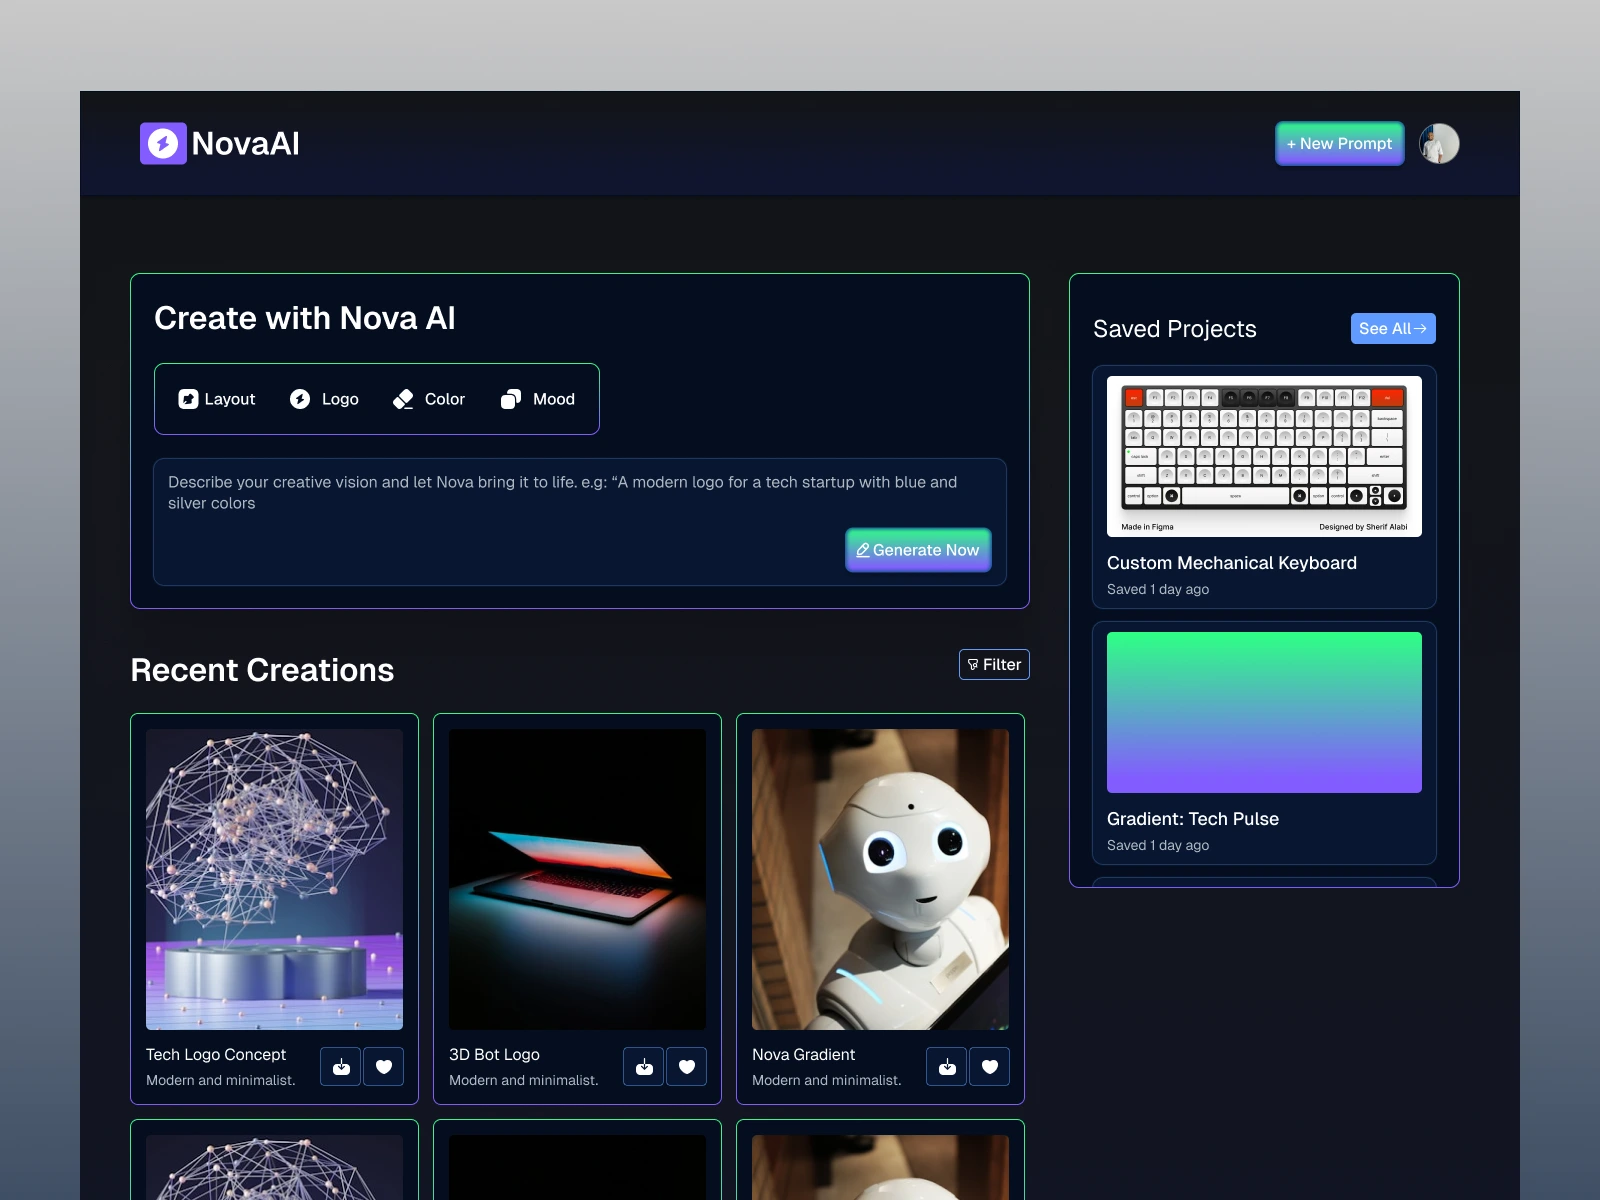Click the 'Create with Nova AI' heading
The image size is (1600, 1200).
point(305,318)
